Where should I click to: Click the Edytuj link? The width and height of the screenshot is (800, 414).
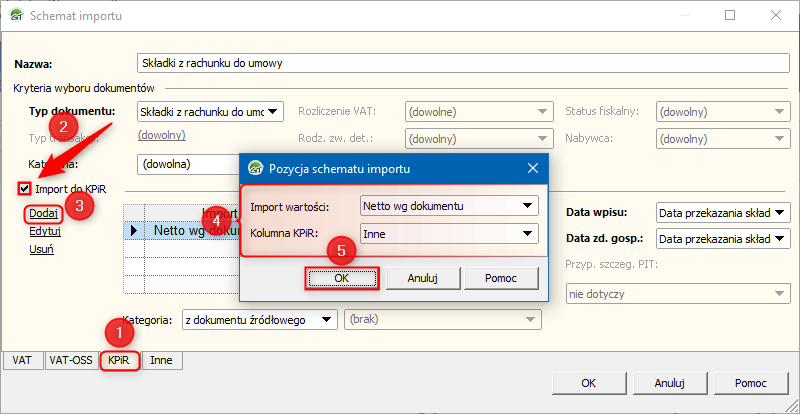(45, 231)
